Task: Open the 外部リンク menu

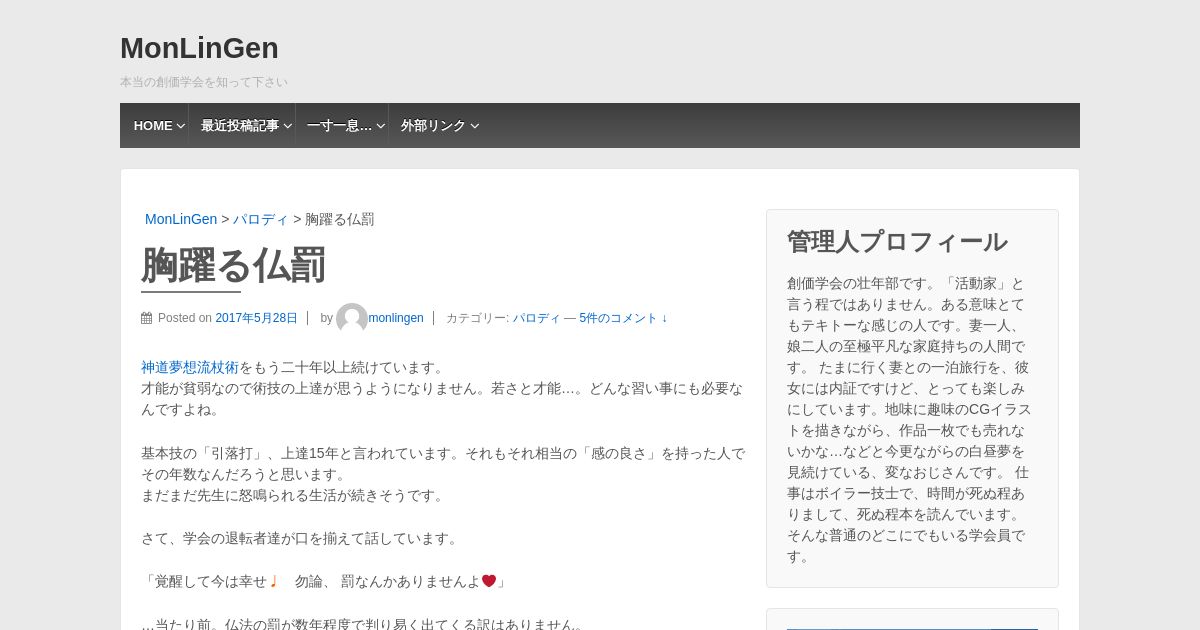Action: [433, 126]
